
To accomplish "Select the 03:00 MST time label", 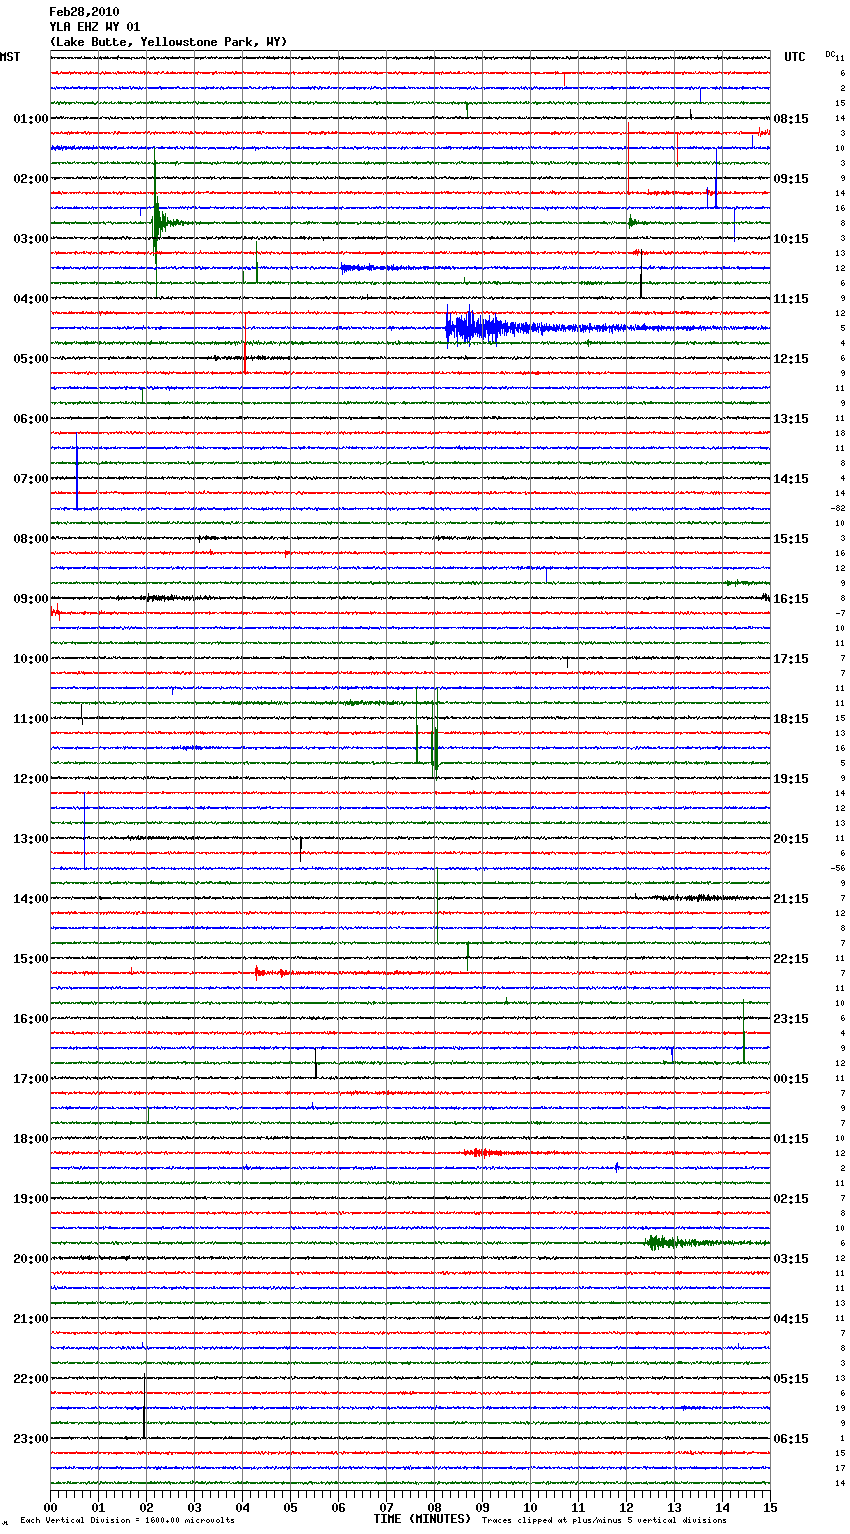I will point(31,239).
